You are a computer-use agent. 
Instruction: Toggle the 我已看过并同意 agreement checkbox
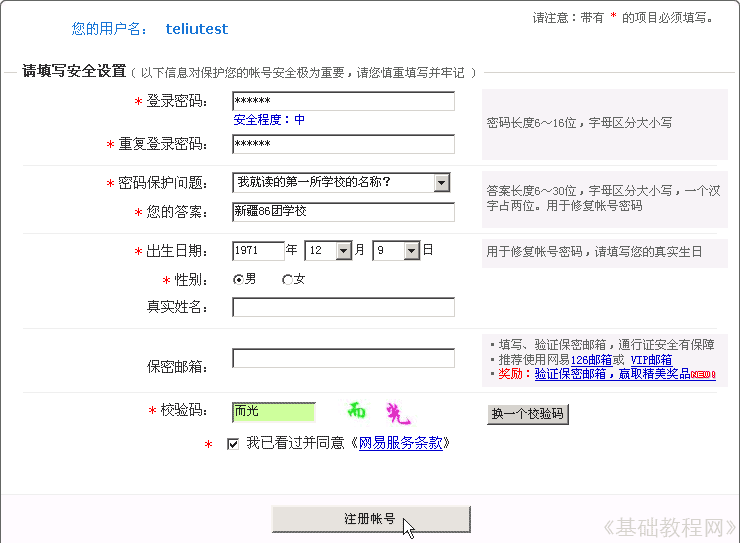(233, 444)
